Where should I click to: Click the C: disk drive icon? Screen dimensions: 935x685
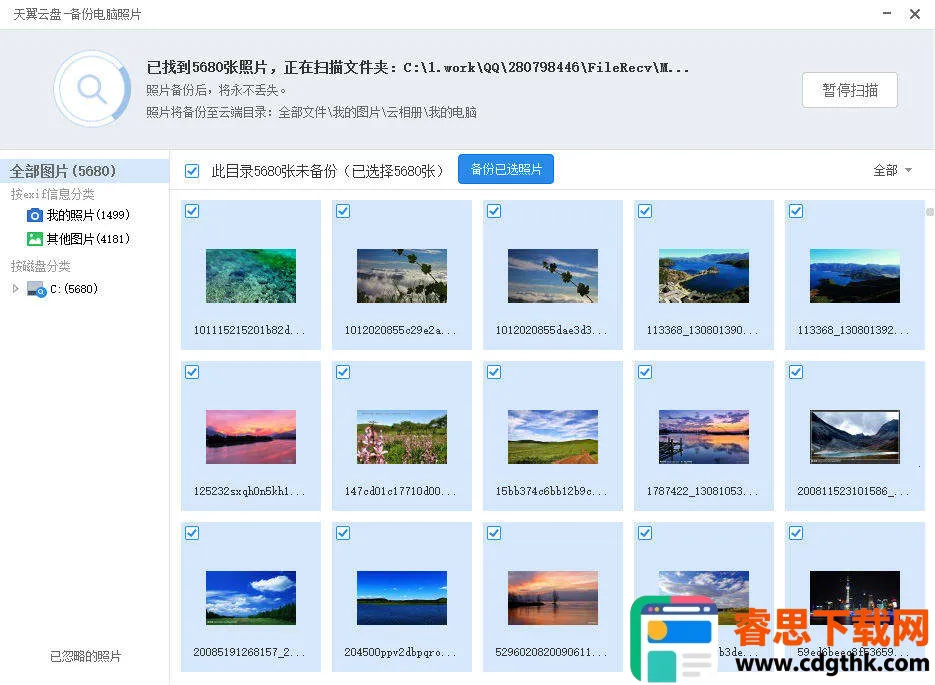[x=37, y=289]
